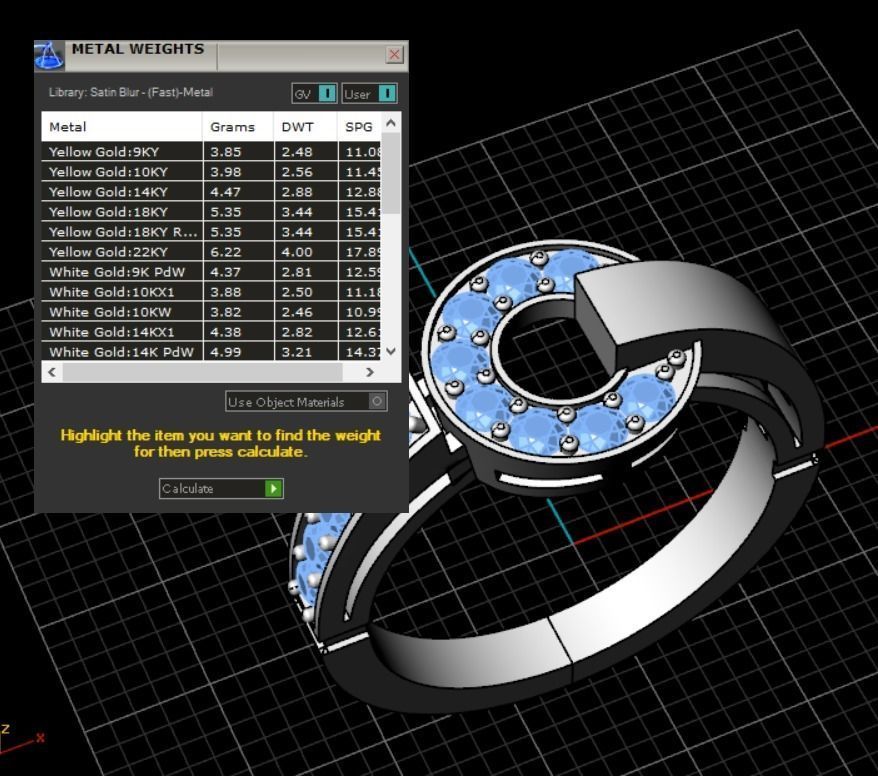Select the White Gold:14K PdW row
This screenshot has width=878, height=776.
click(x=212, y=352)
